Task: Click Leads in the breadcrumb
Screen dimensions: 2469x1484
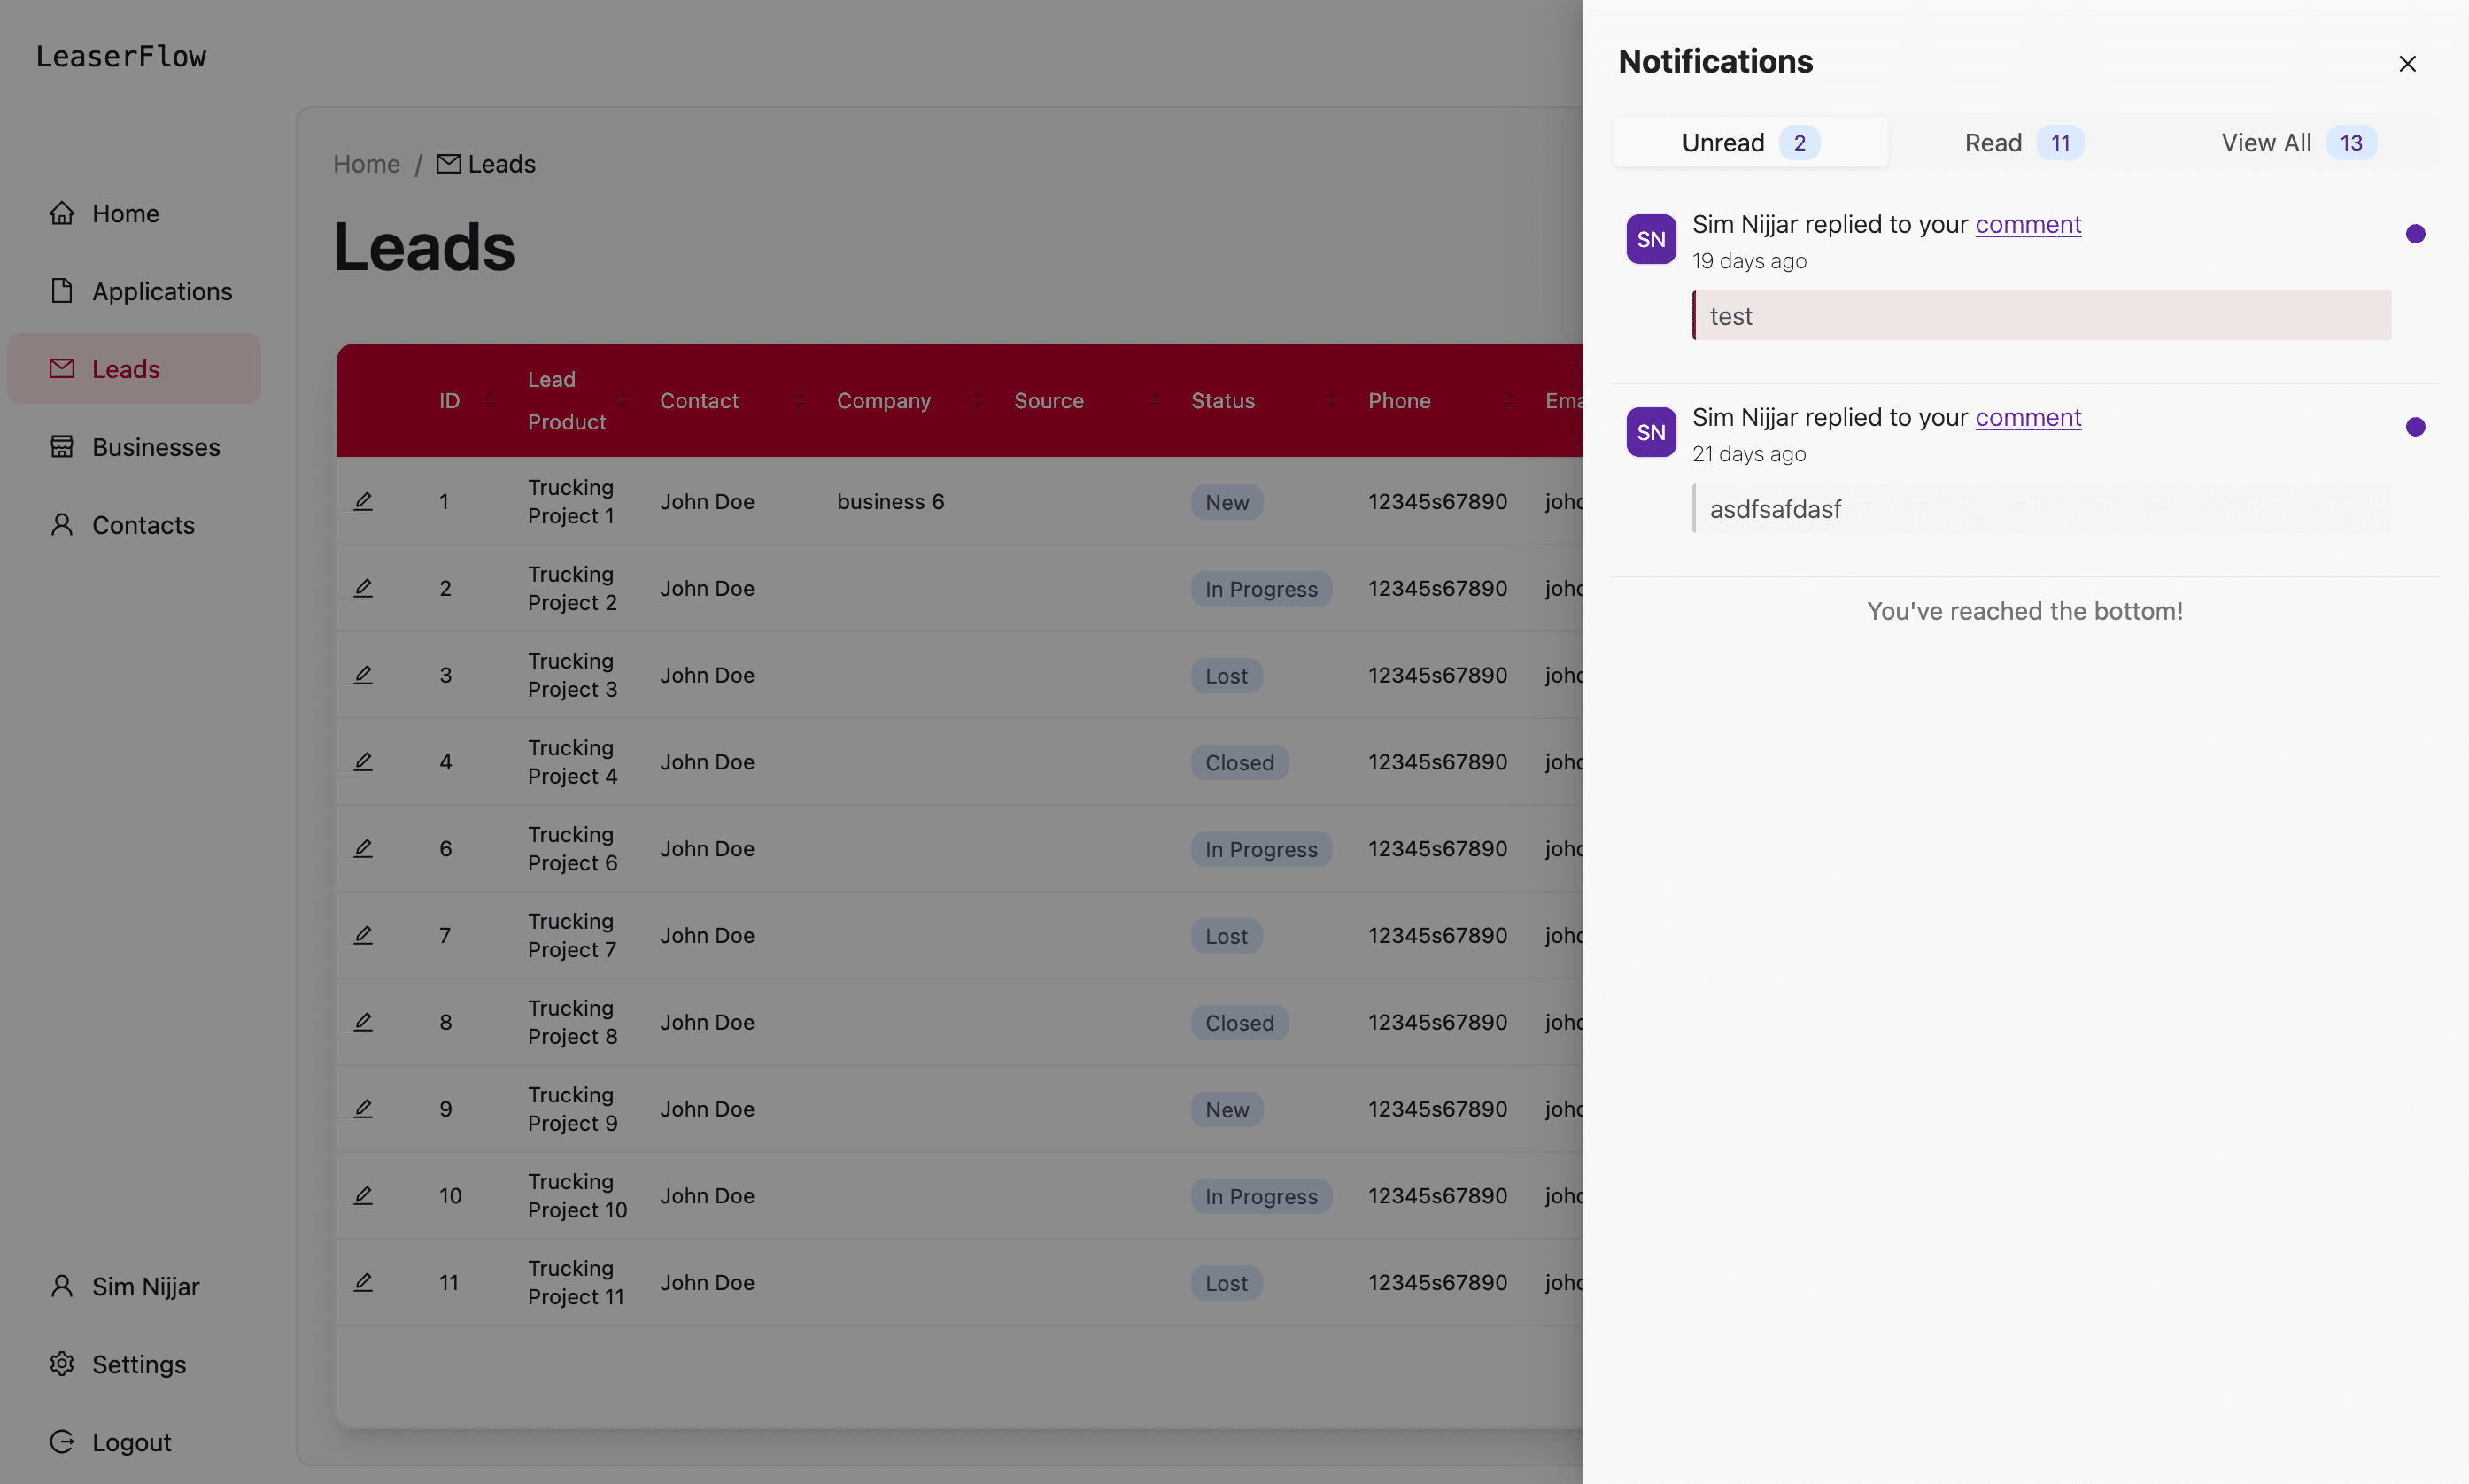Action: point(487,164)
